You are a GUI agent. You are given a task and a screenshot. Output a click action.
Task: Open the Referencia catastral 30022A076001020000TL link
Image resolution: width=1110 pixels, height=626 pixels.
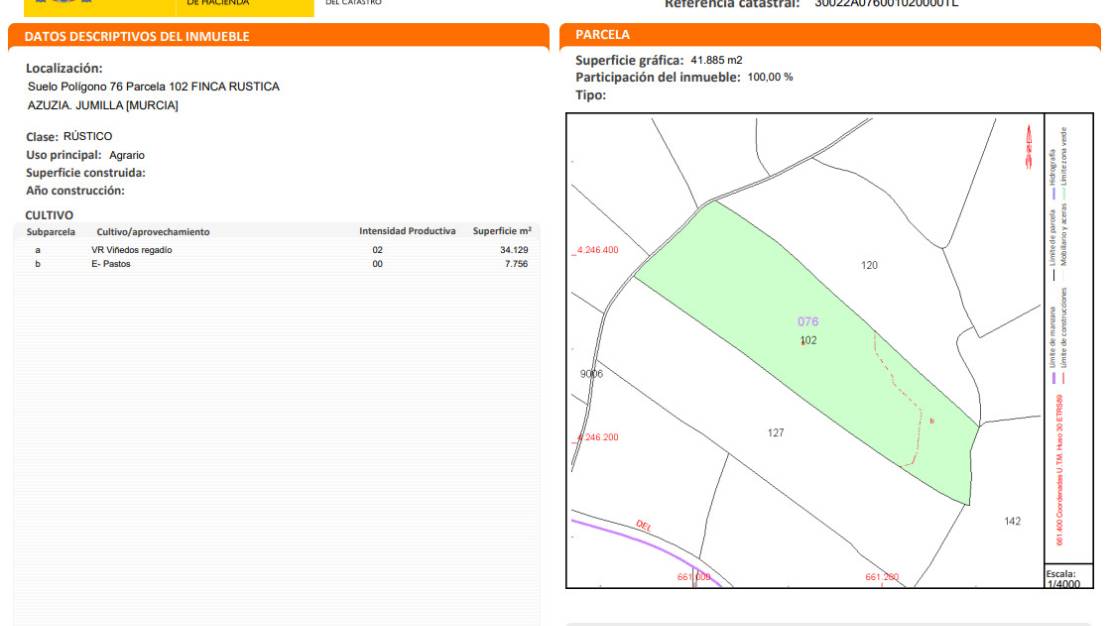click(x=890, y=4)
